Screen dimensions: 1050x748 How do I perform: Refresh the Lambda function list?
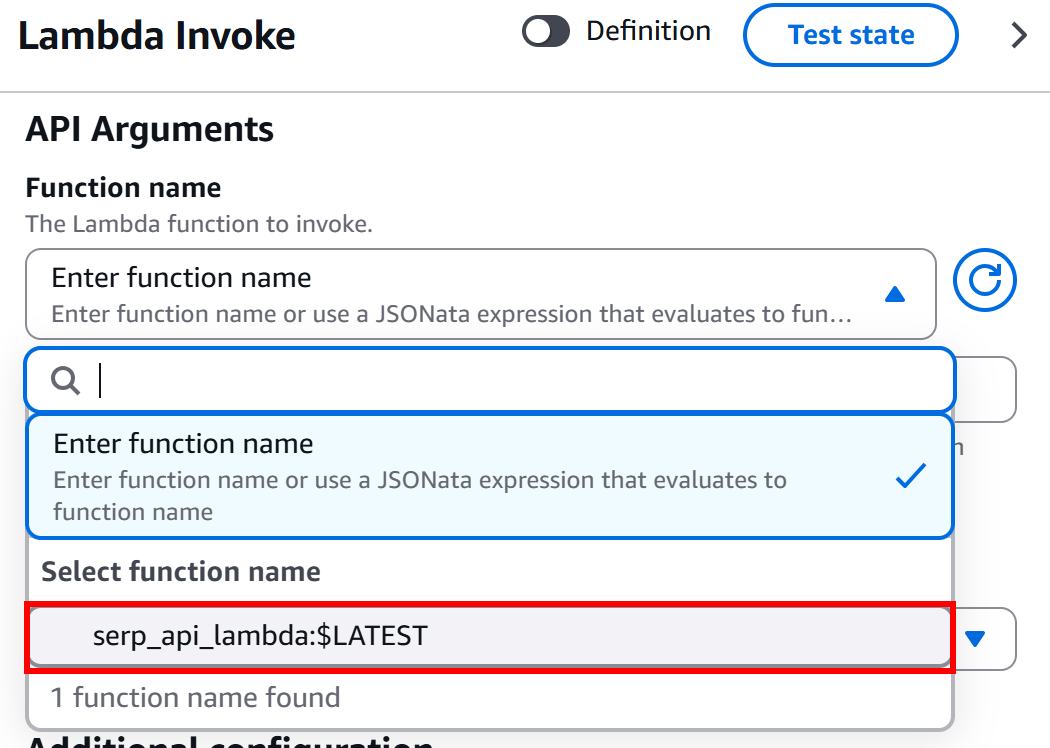tap(984, 281)
